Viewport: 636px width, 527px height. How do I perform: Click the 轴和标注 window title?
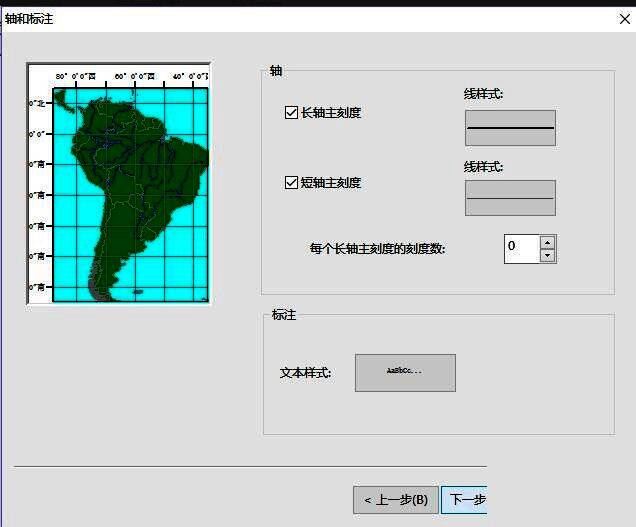[x=32, y=18]
